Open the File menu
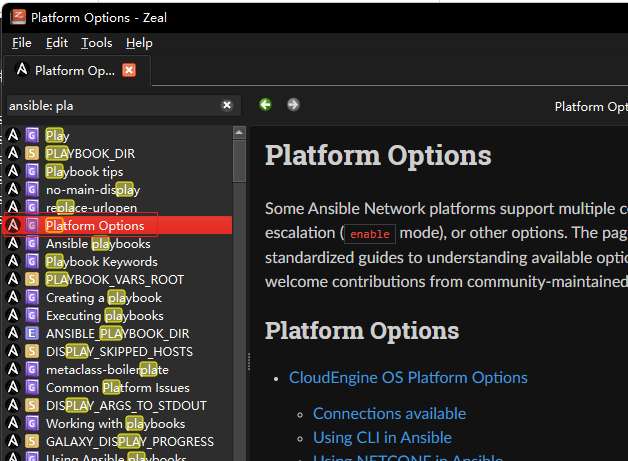This screenshot has width=628, height=461. pyautogui.click(x=22, y=43)
